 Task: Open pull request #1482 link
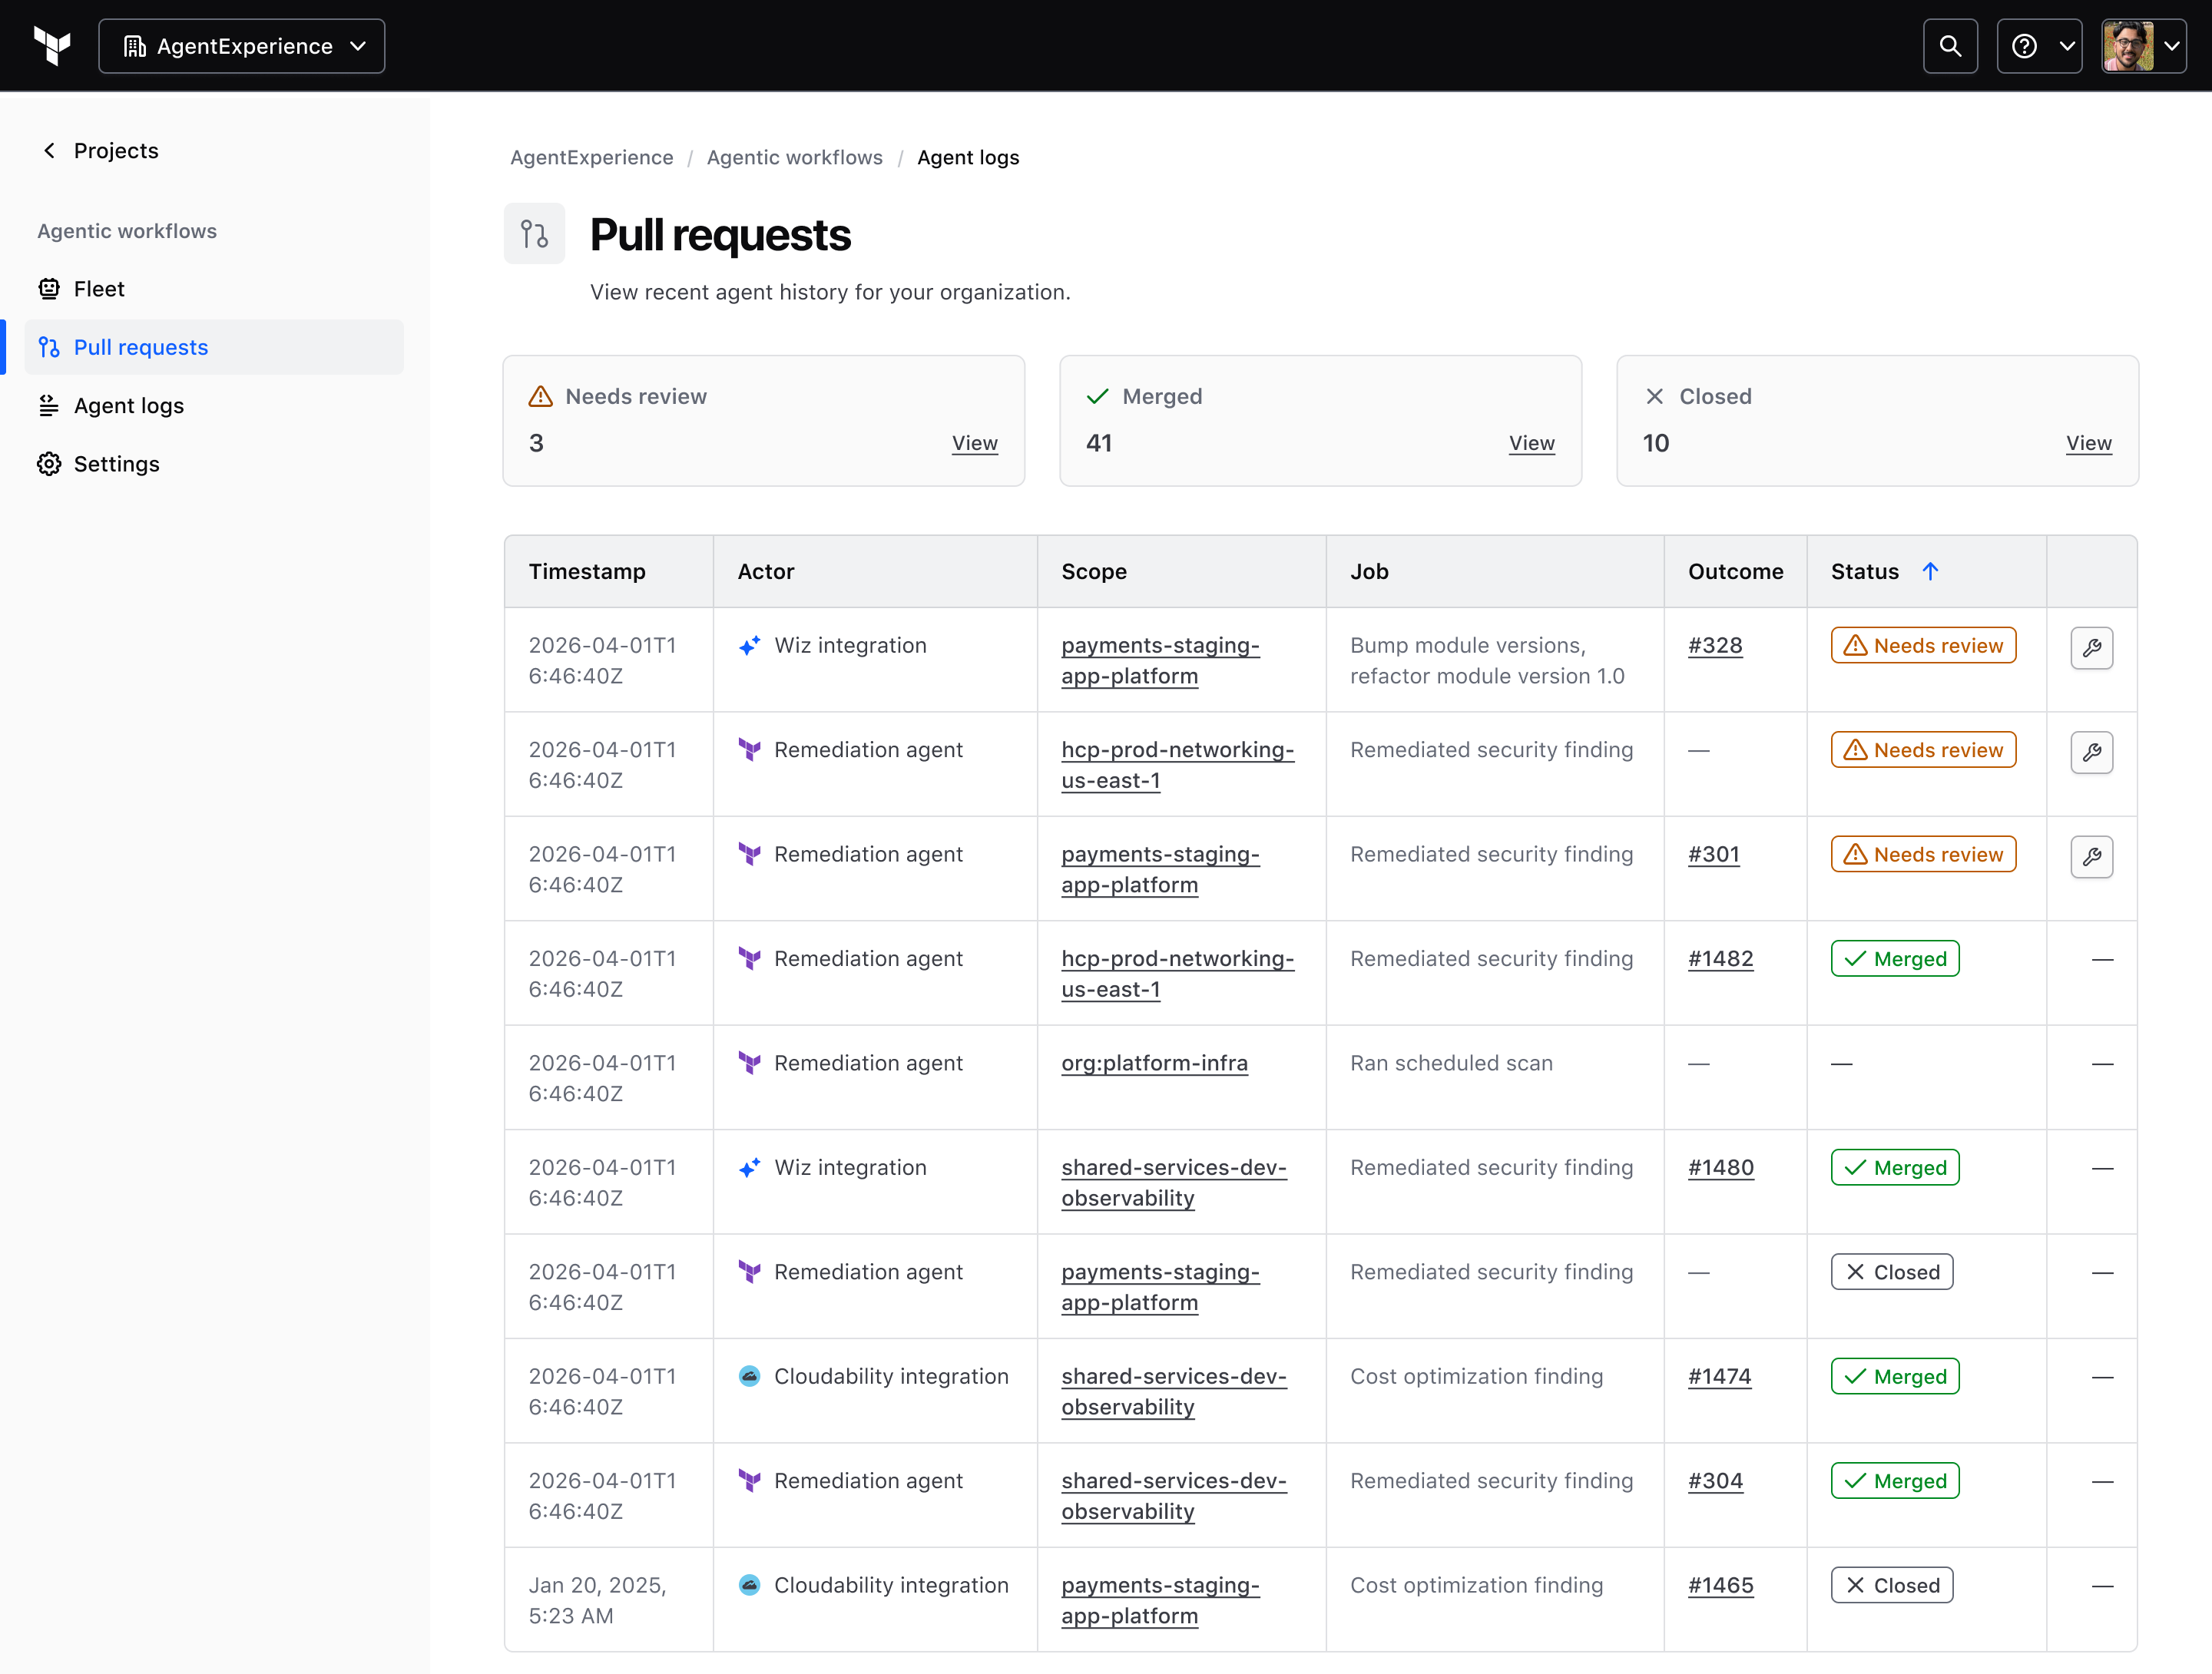1720,959
